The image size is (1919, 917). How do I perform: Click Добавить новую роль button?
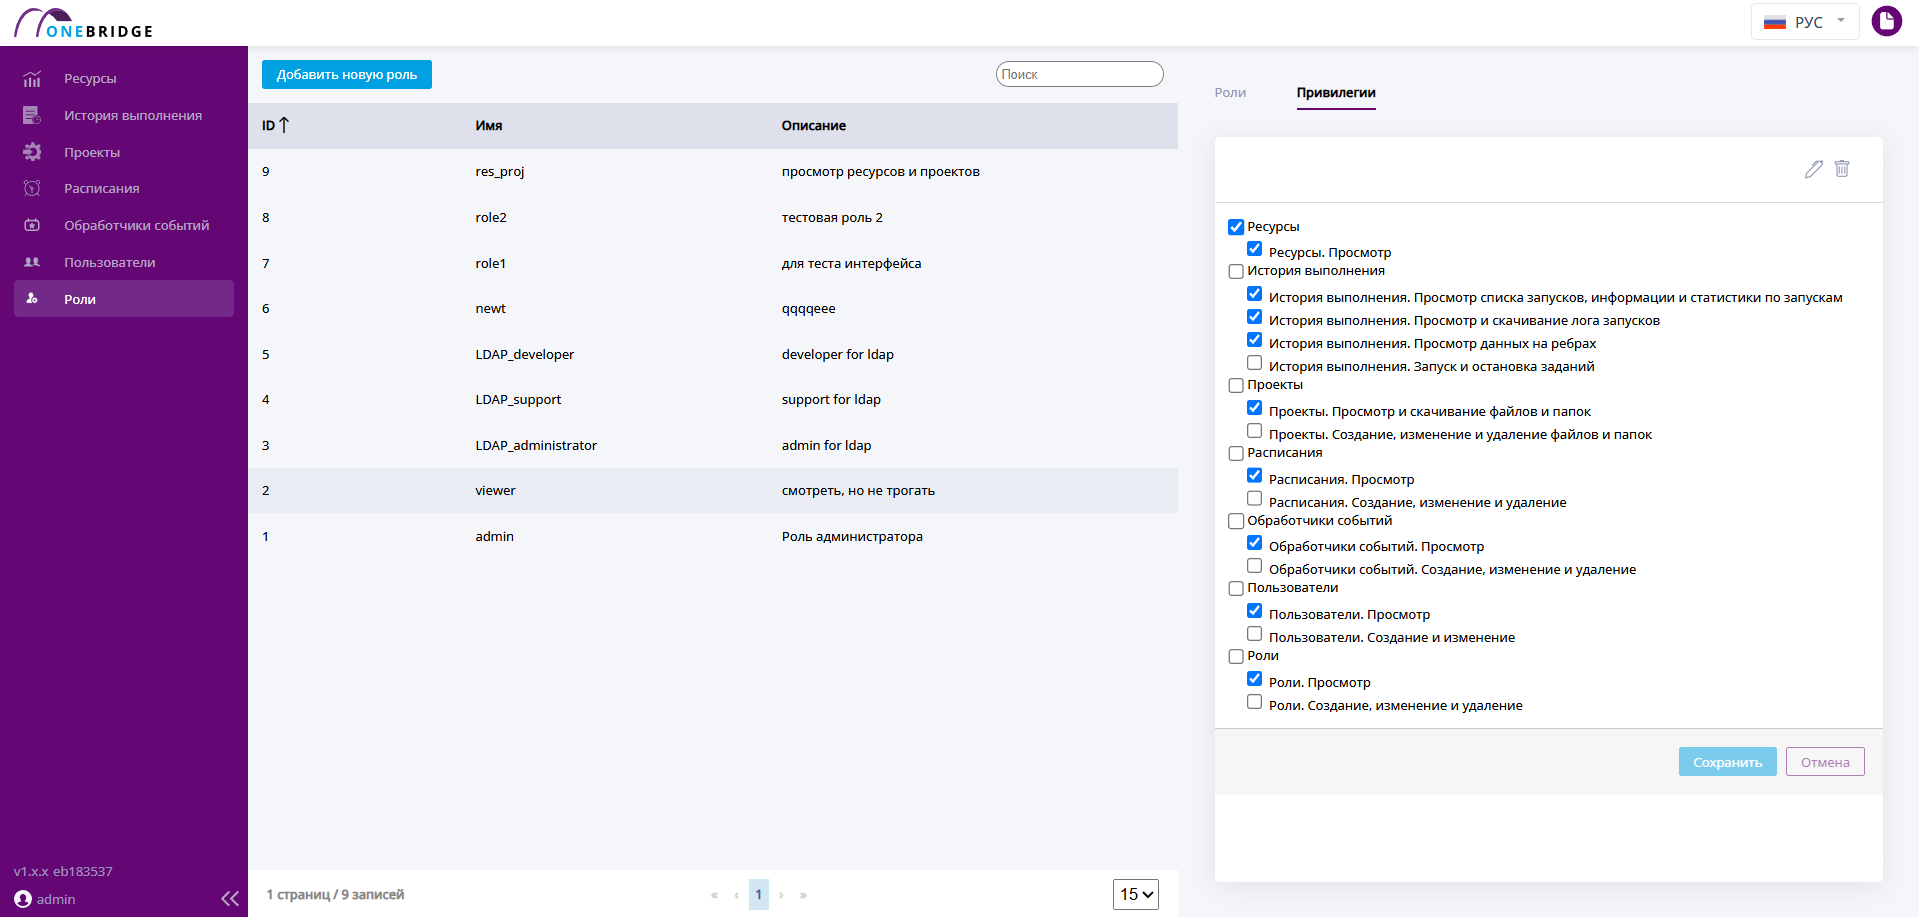[347, 75]
